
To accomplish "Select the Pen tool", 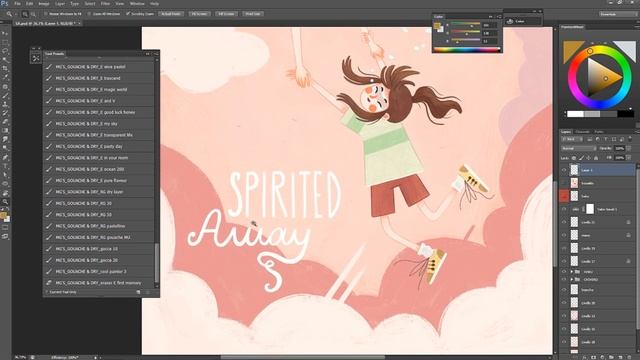I will pos(5,158).
